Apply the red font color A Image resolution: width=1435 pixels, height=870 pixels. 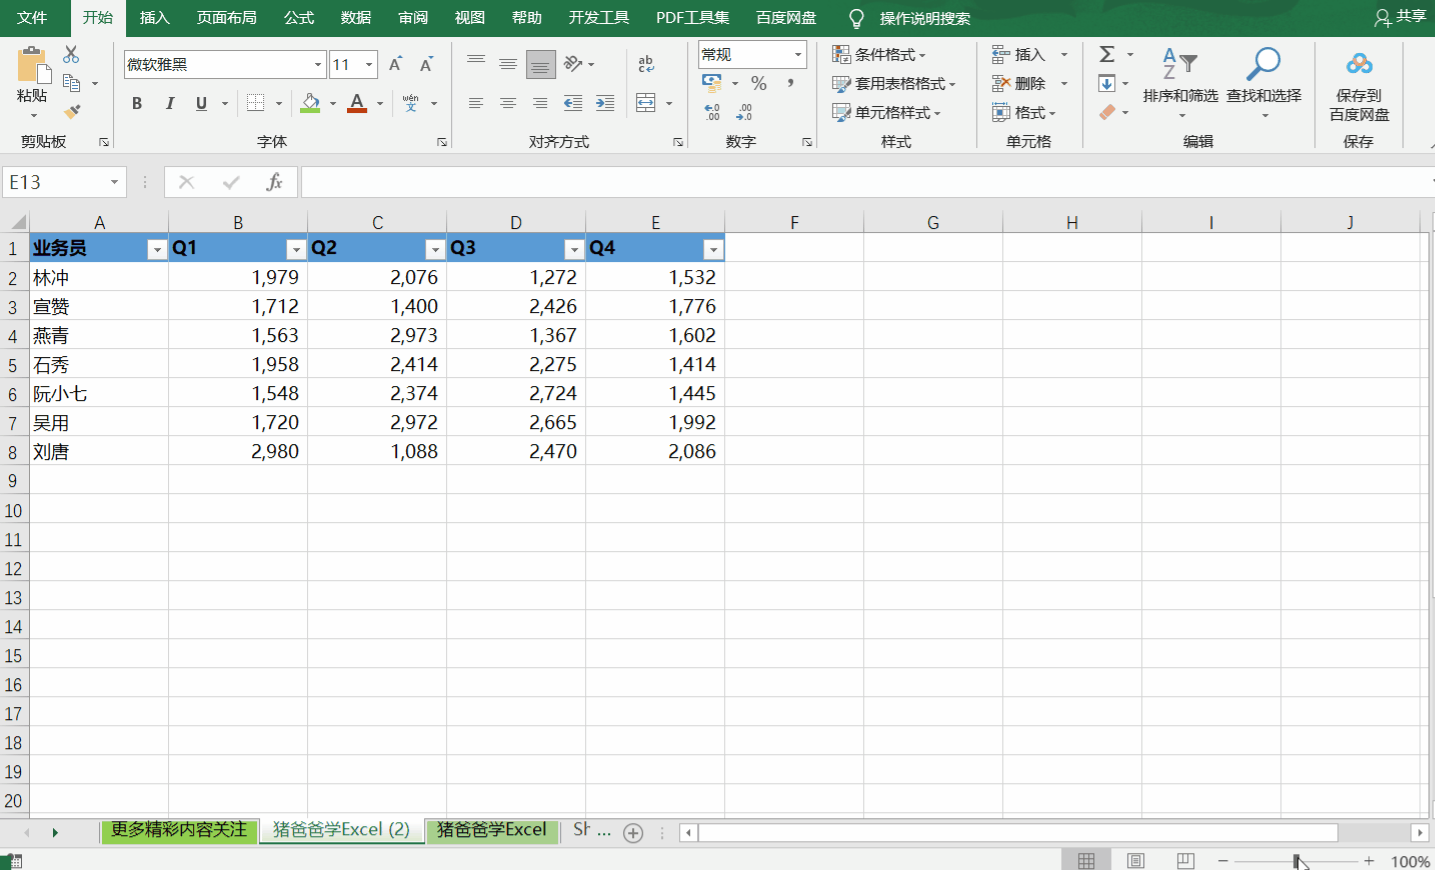(x=357, y=103)
